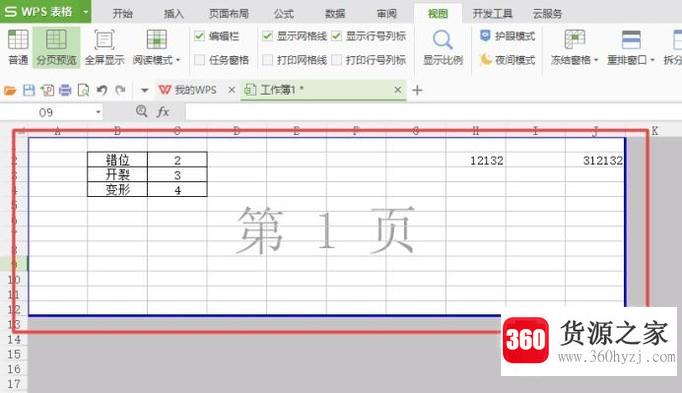Image resolution: width=682 pixels, height=393 pixels.
Task: Toggle the Formula Bar (编辑栏) checkbox
Action: pyautogui.click(x=199, y=36)
